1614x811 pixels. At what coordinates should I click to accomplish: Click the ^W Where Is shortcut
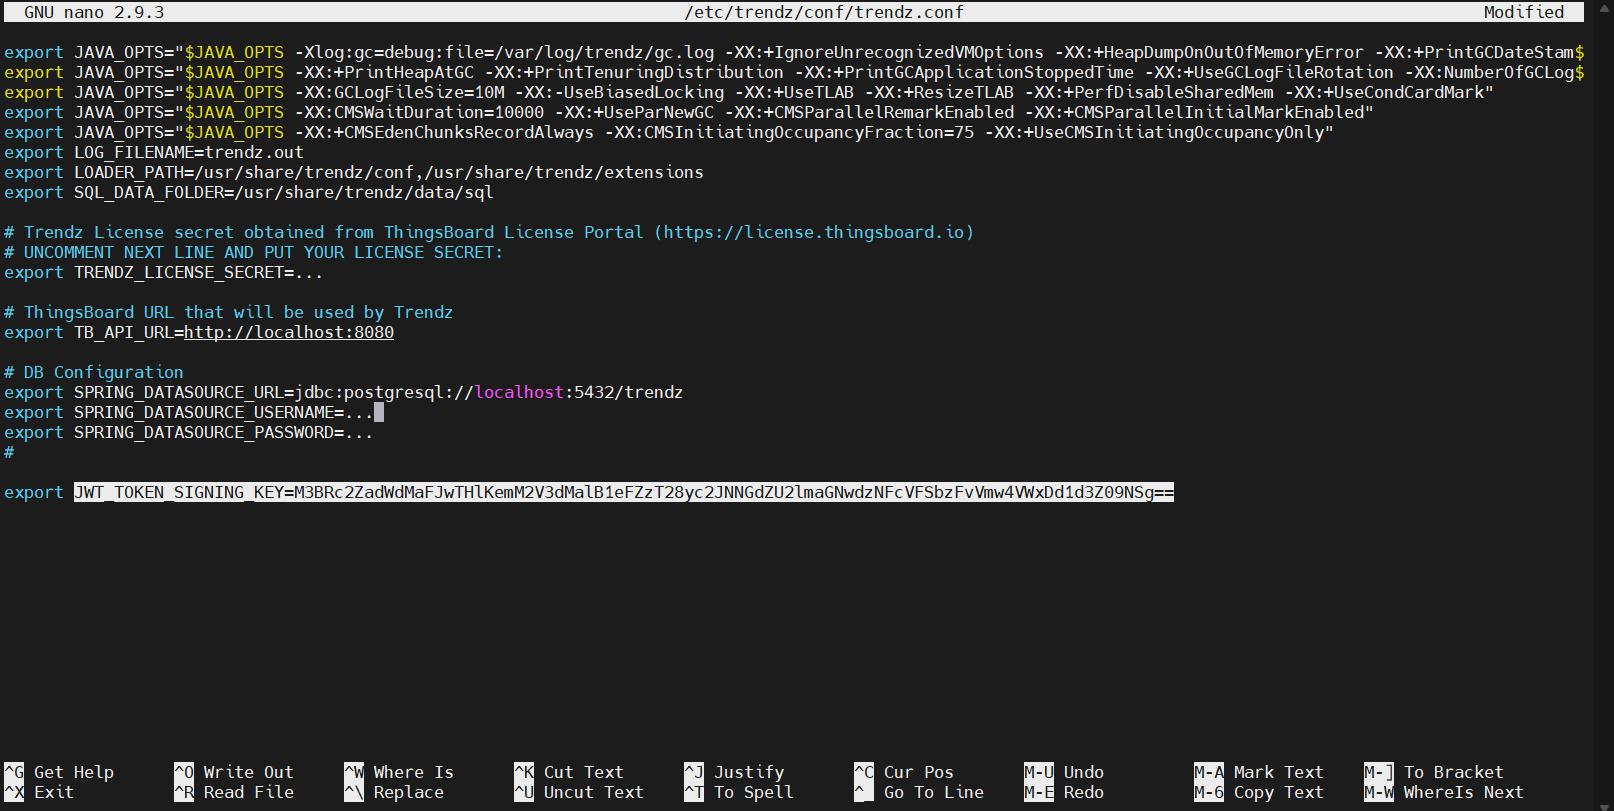coord(400,772)
